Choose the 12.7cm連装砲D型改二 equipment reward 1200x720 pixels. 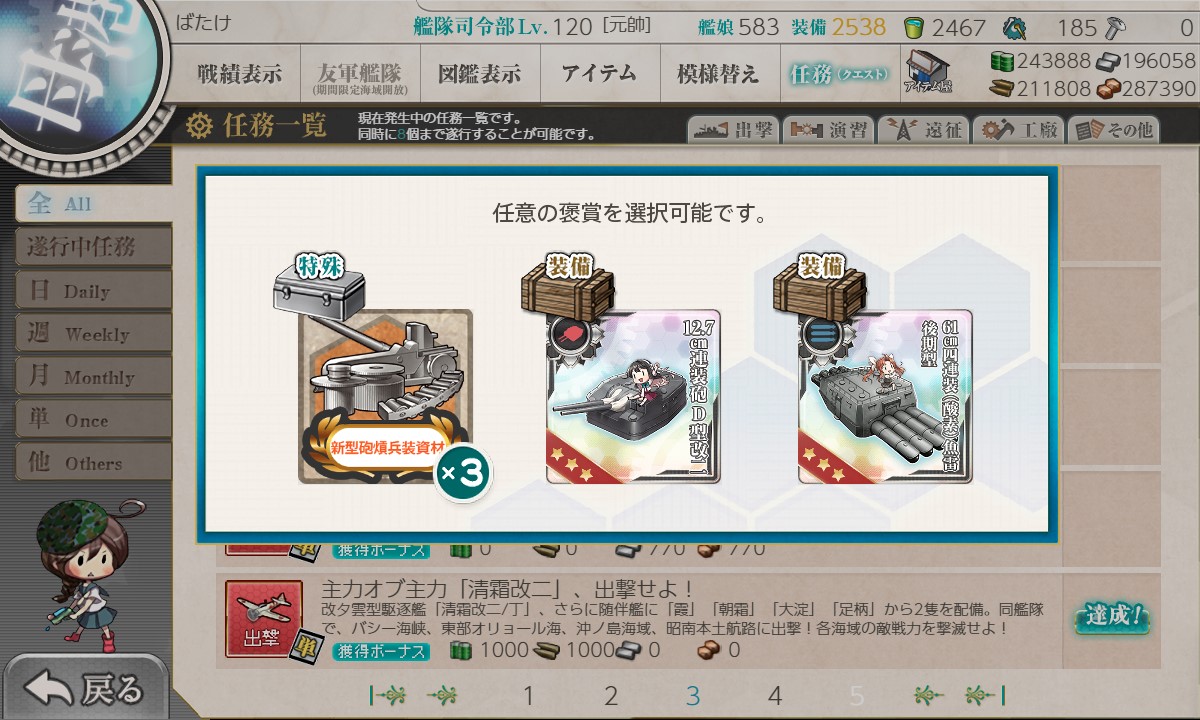click(633, 396)
